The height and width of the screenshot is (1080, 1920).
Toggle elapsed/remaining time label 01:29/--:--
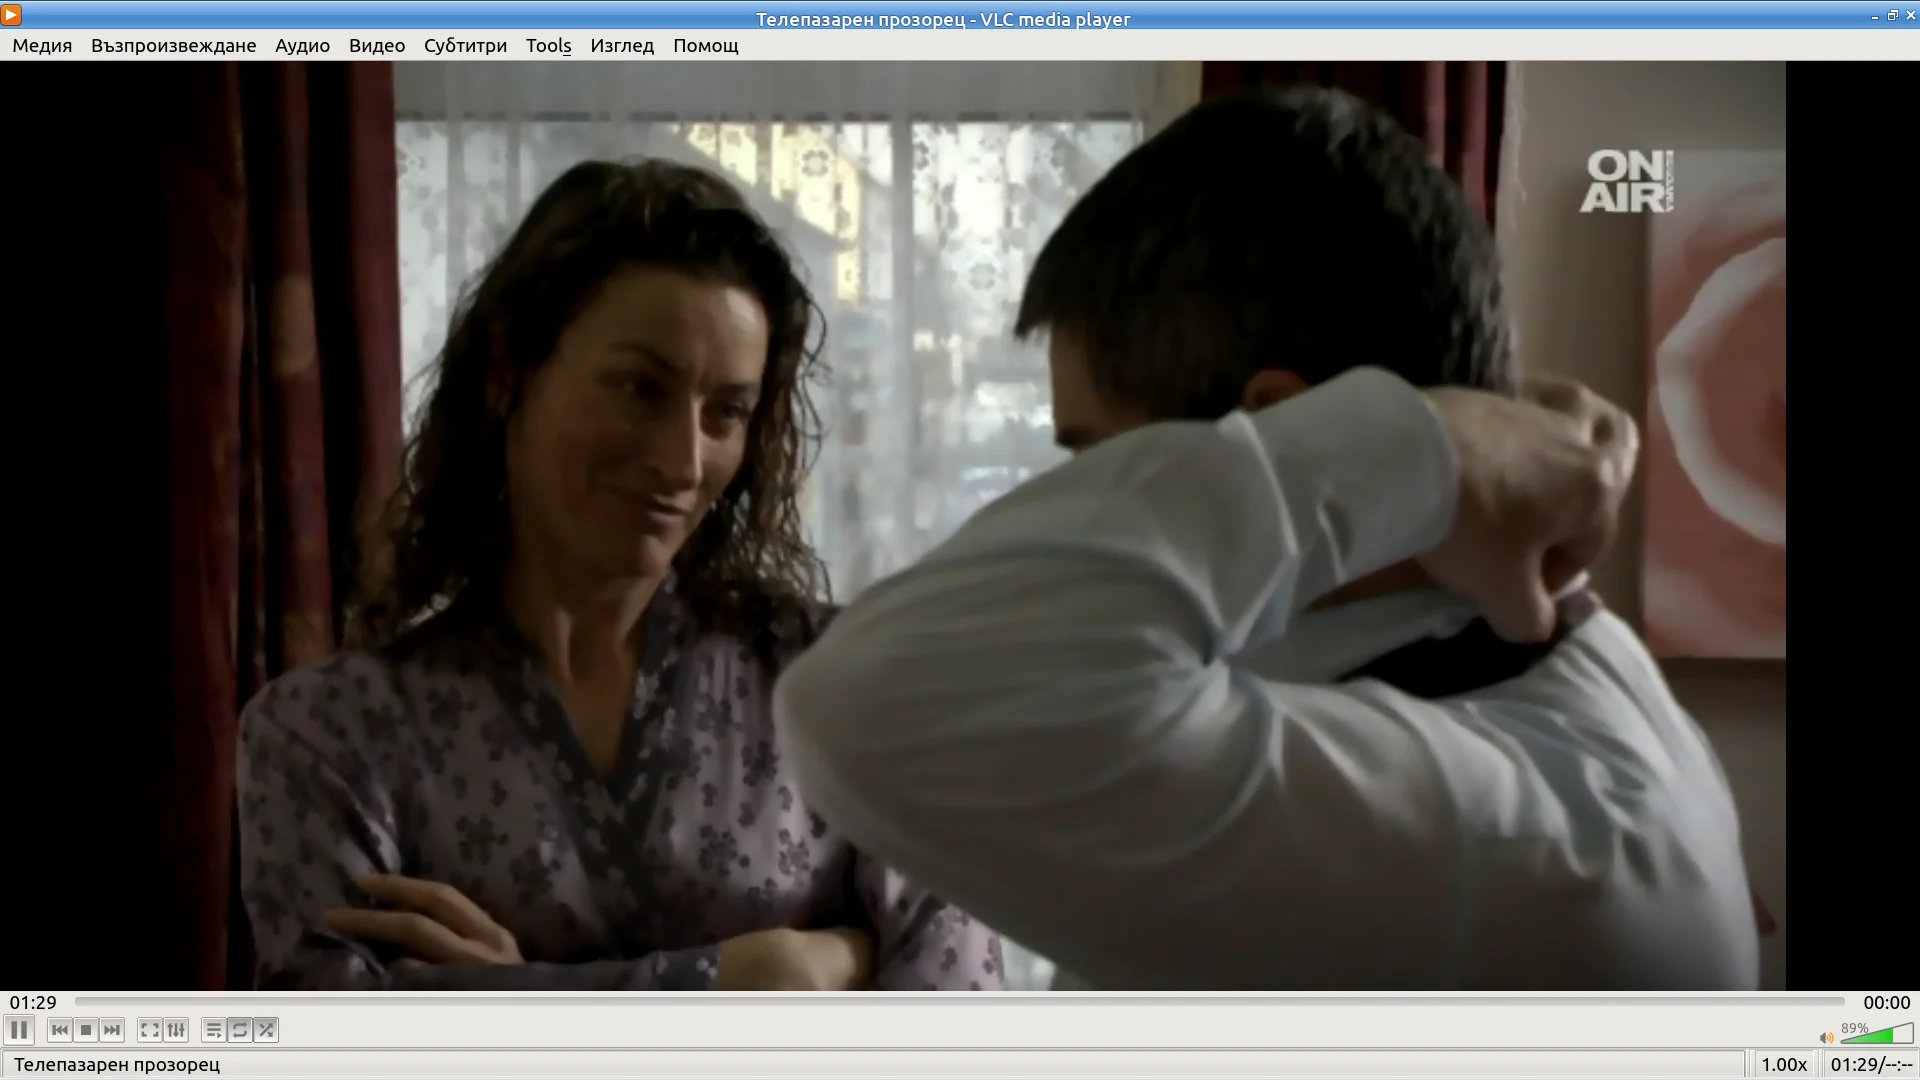[x=1871, y=1065]
